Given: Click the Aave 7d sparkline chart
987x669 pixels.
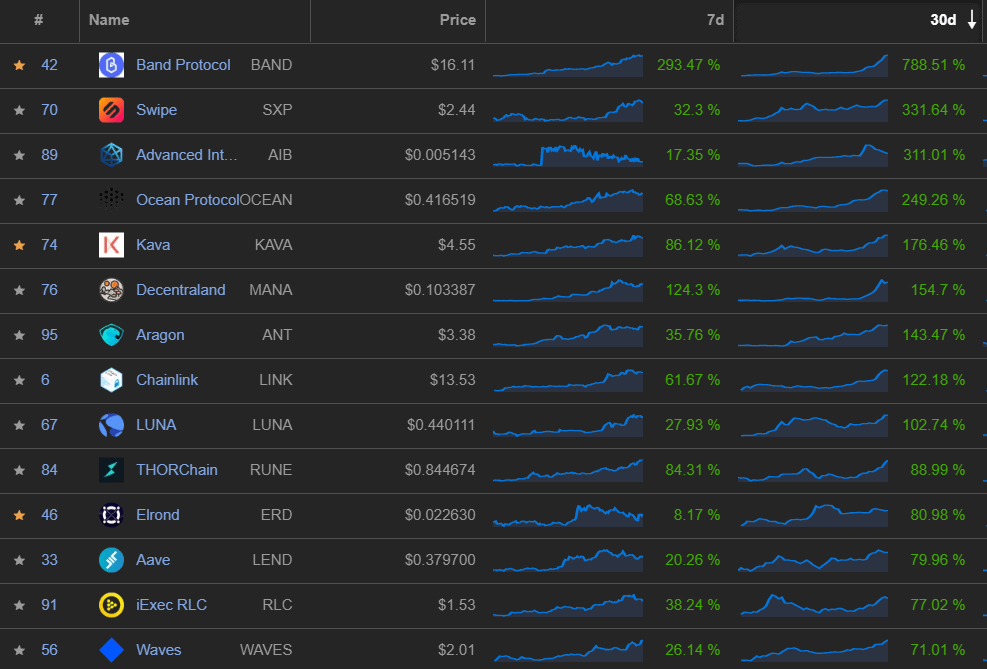Looking at the screenshot, I should (x=568, y=560).
